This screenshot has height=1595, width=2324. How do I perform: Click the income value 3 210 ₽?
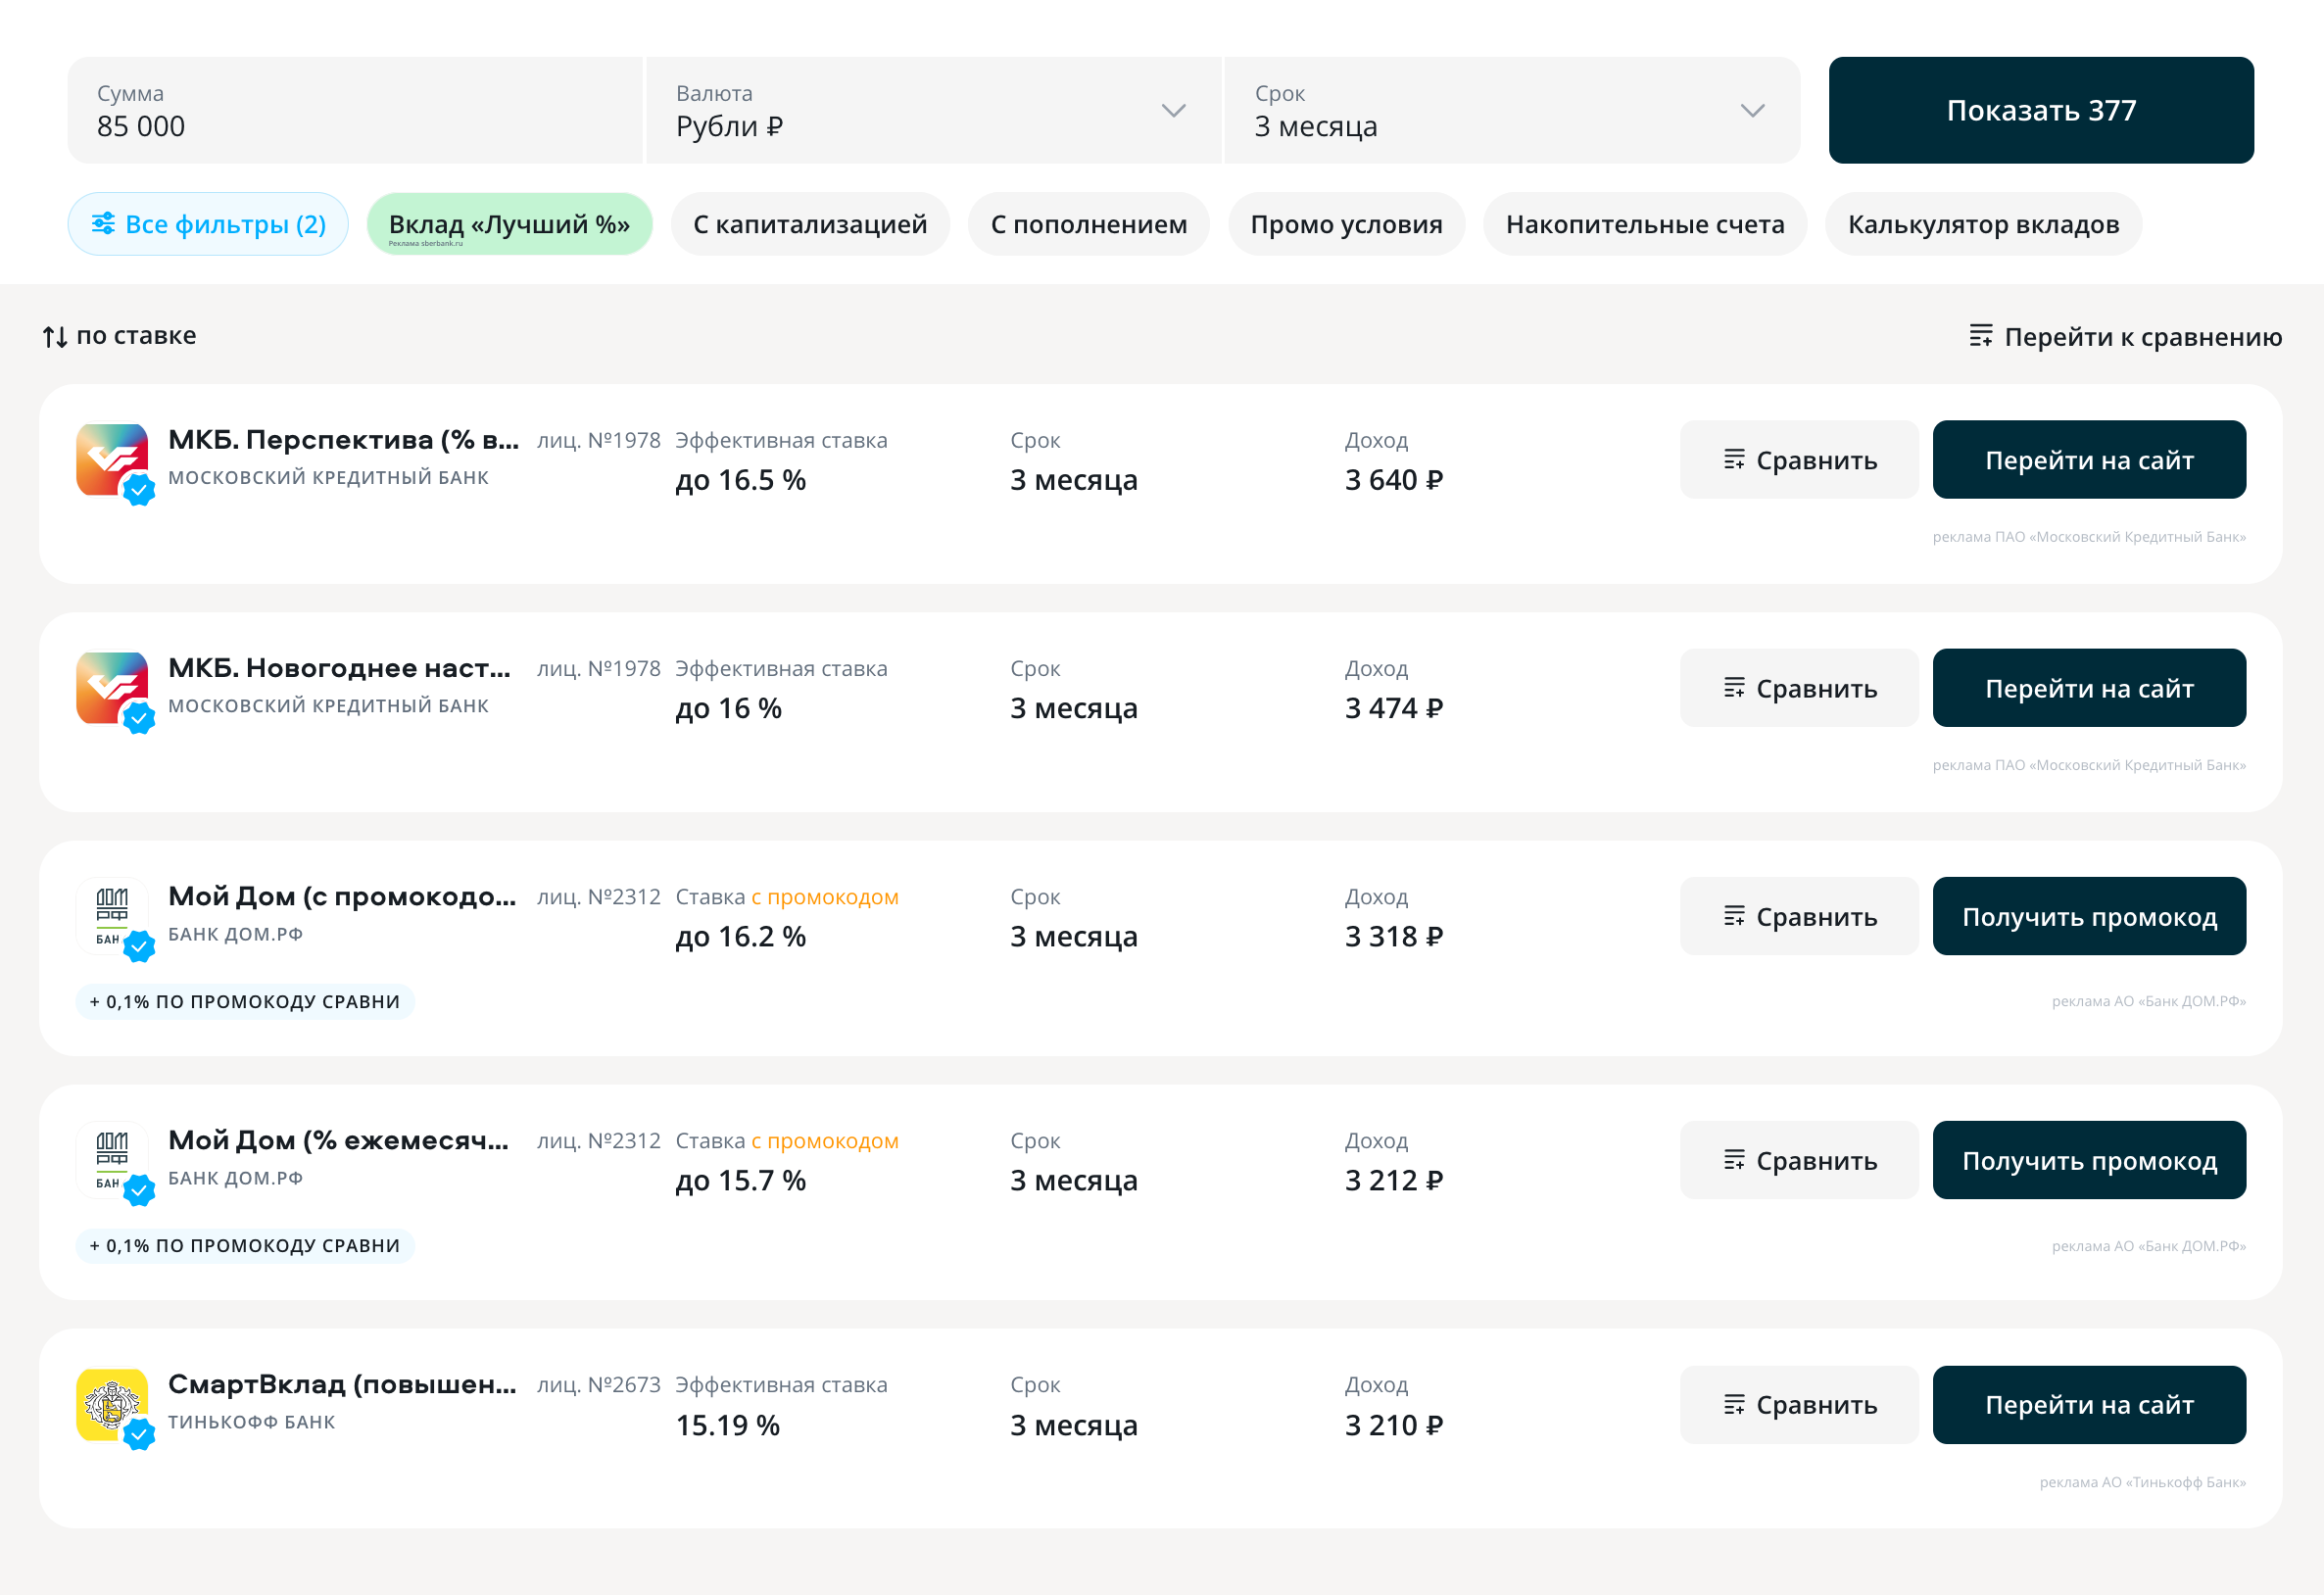tap(1394, 1425)
